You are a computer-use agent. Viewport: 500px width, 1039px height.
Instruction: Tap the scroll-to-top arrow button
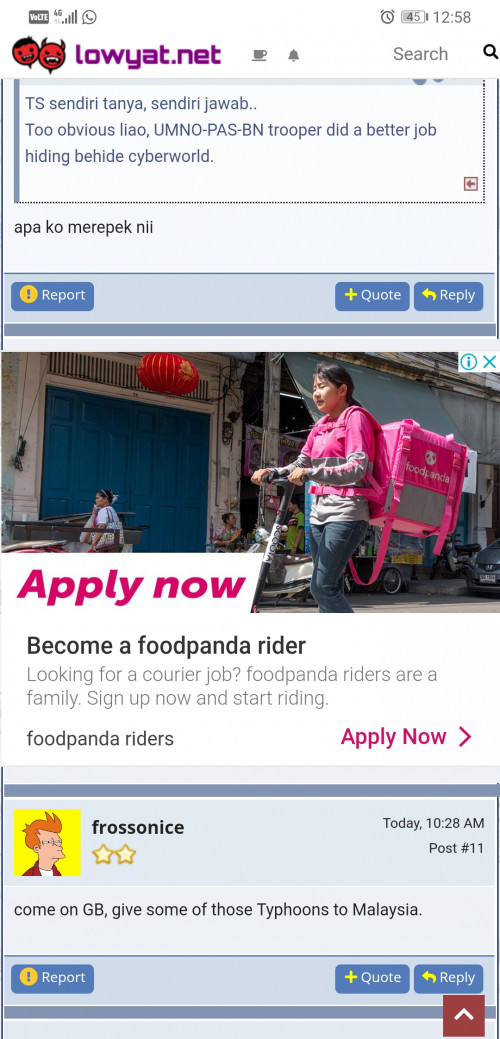(x=464, y=1014)
